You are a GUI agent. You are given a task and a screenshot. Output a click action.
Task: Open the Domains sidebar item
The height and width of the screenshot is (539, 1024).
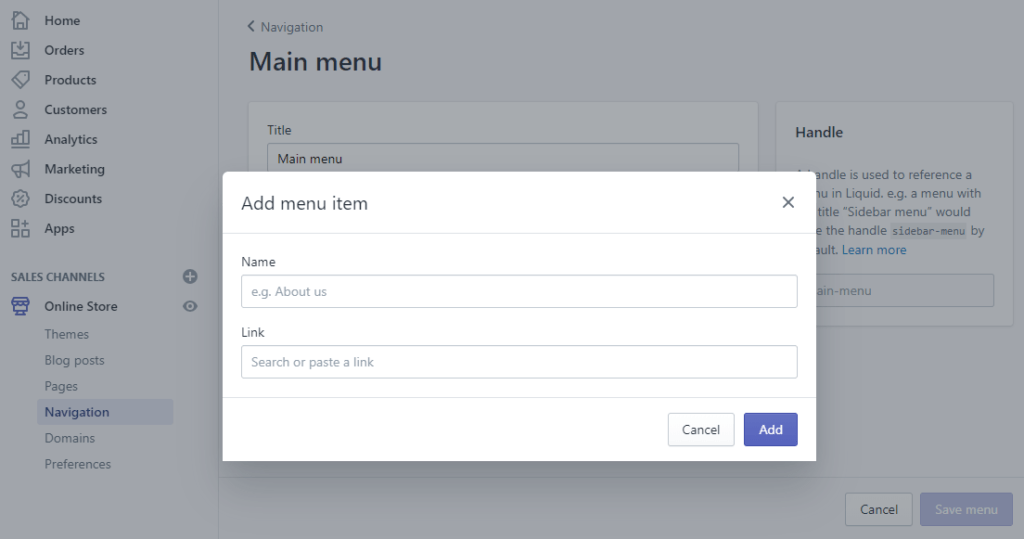pos(69,438)
